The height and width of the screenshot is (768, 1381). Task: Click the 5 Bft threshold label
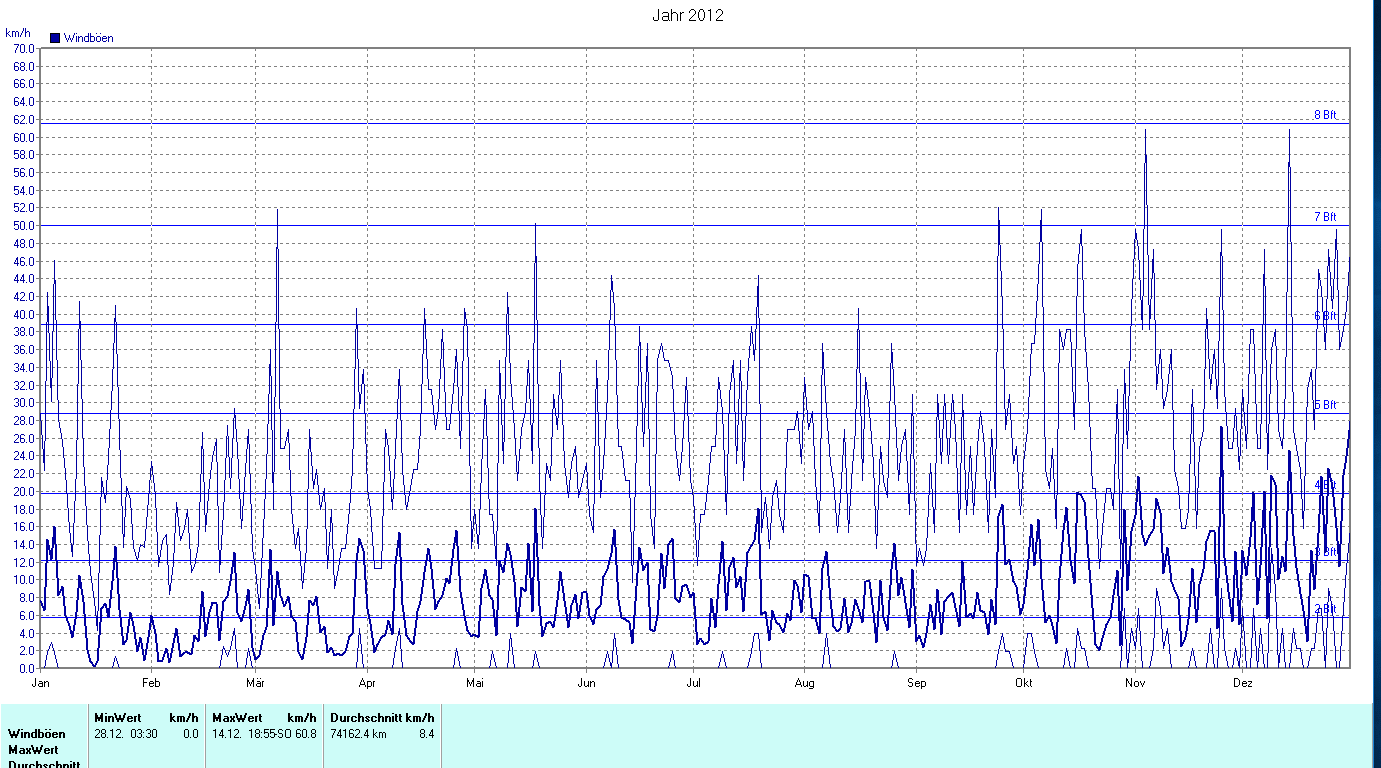[1325, 405]
